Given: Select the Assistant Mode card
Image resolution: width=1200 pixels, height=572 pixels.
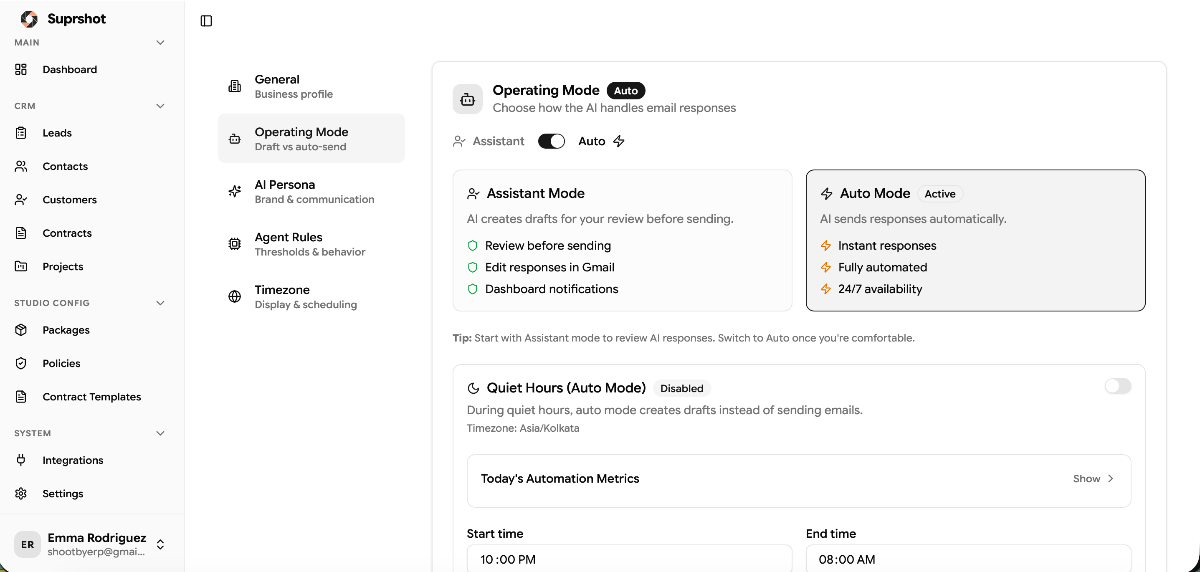Looking at the screenshot, I should pos(622,240).
